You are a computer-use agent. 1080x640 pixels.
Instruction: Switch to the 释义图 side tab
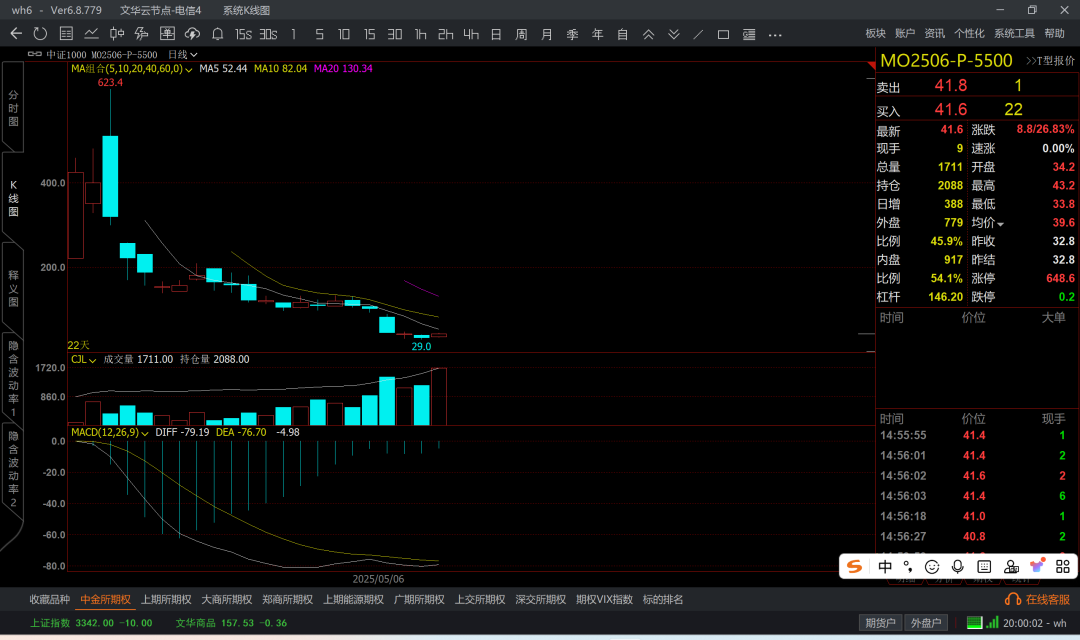[x=13, y=288]
